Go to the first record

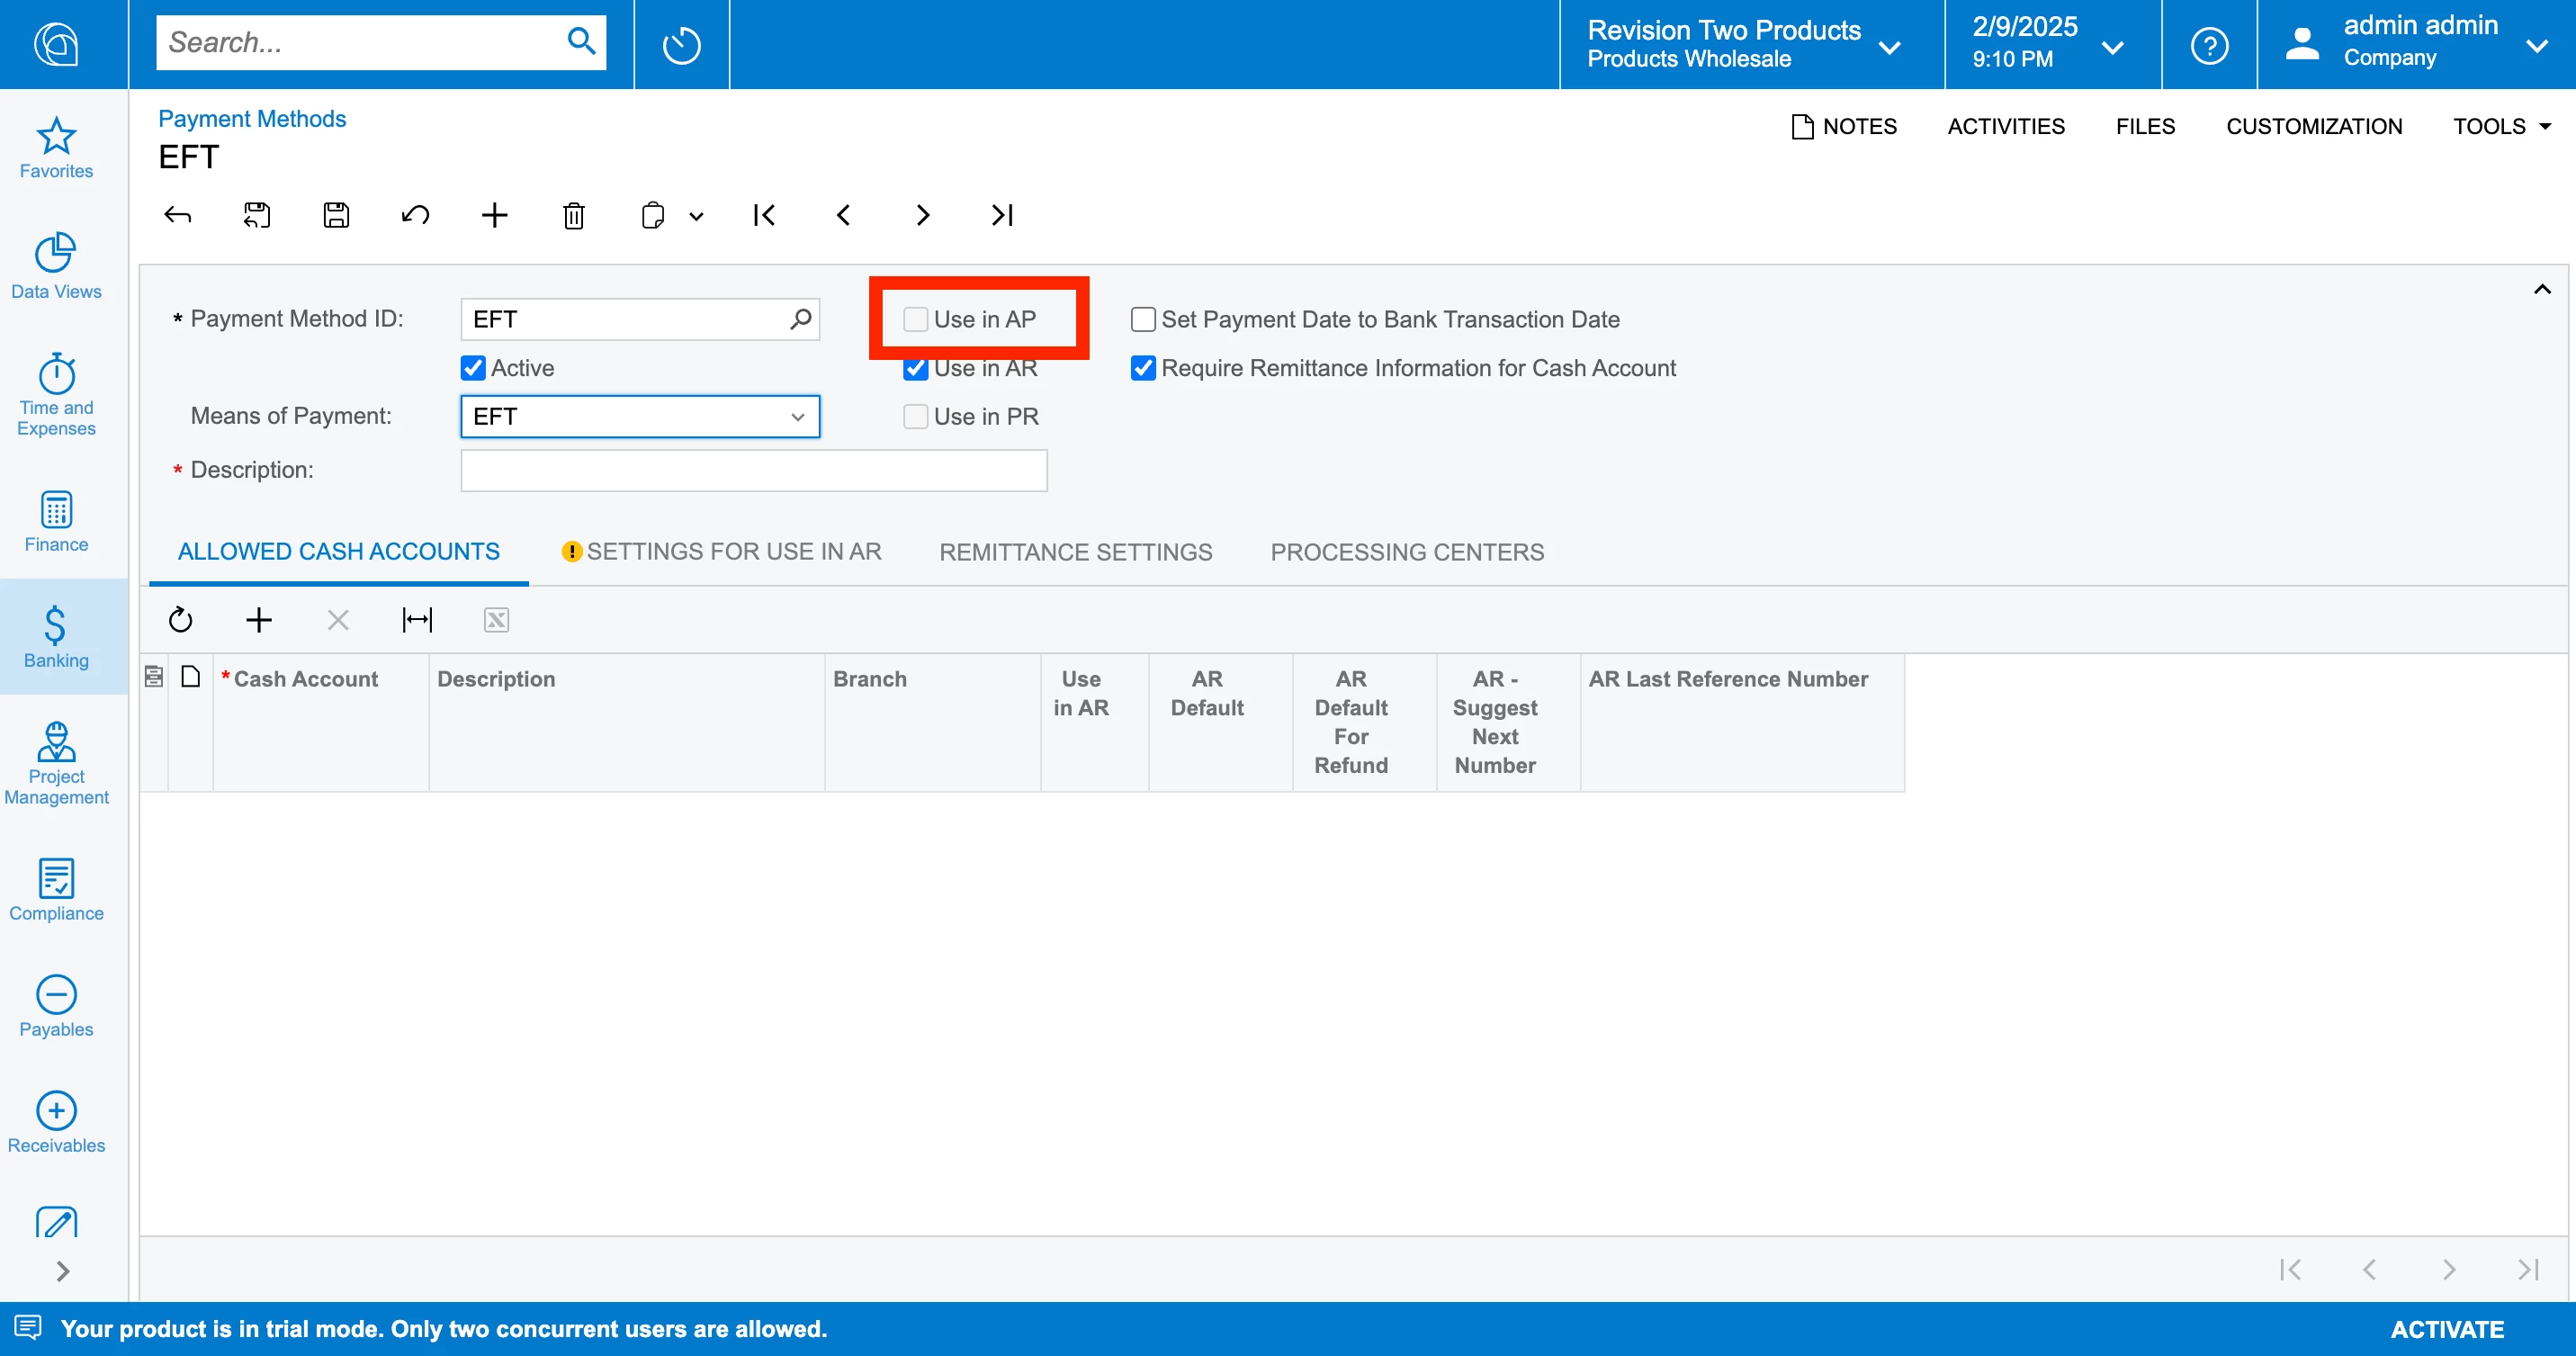pos(764,215)
